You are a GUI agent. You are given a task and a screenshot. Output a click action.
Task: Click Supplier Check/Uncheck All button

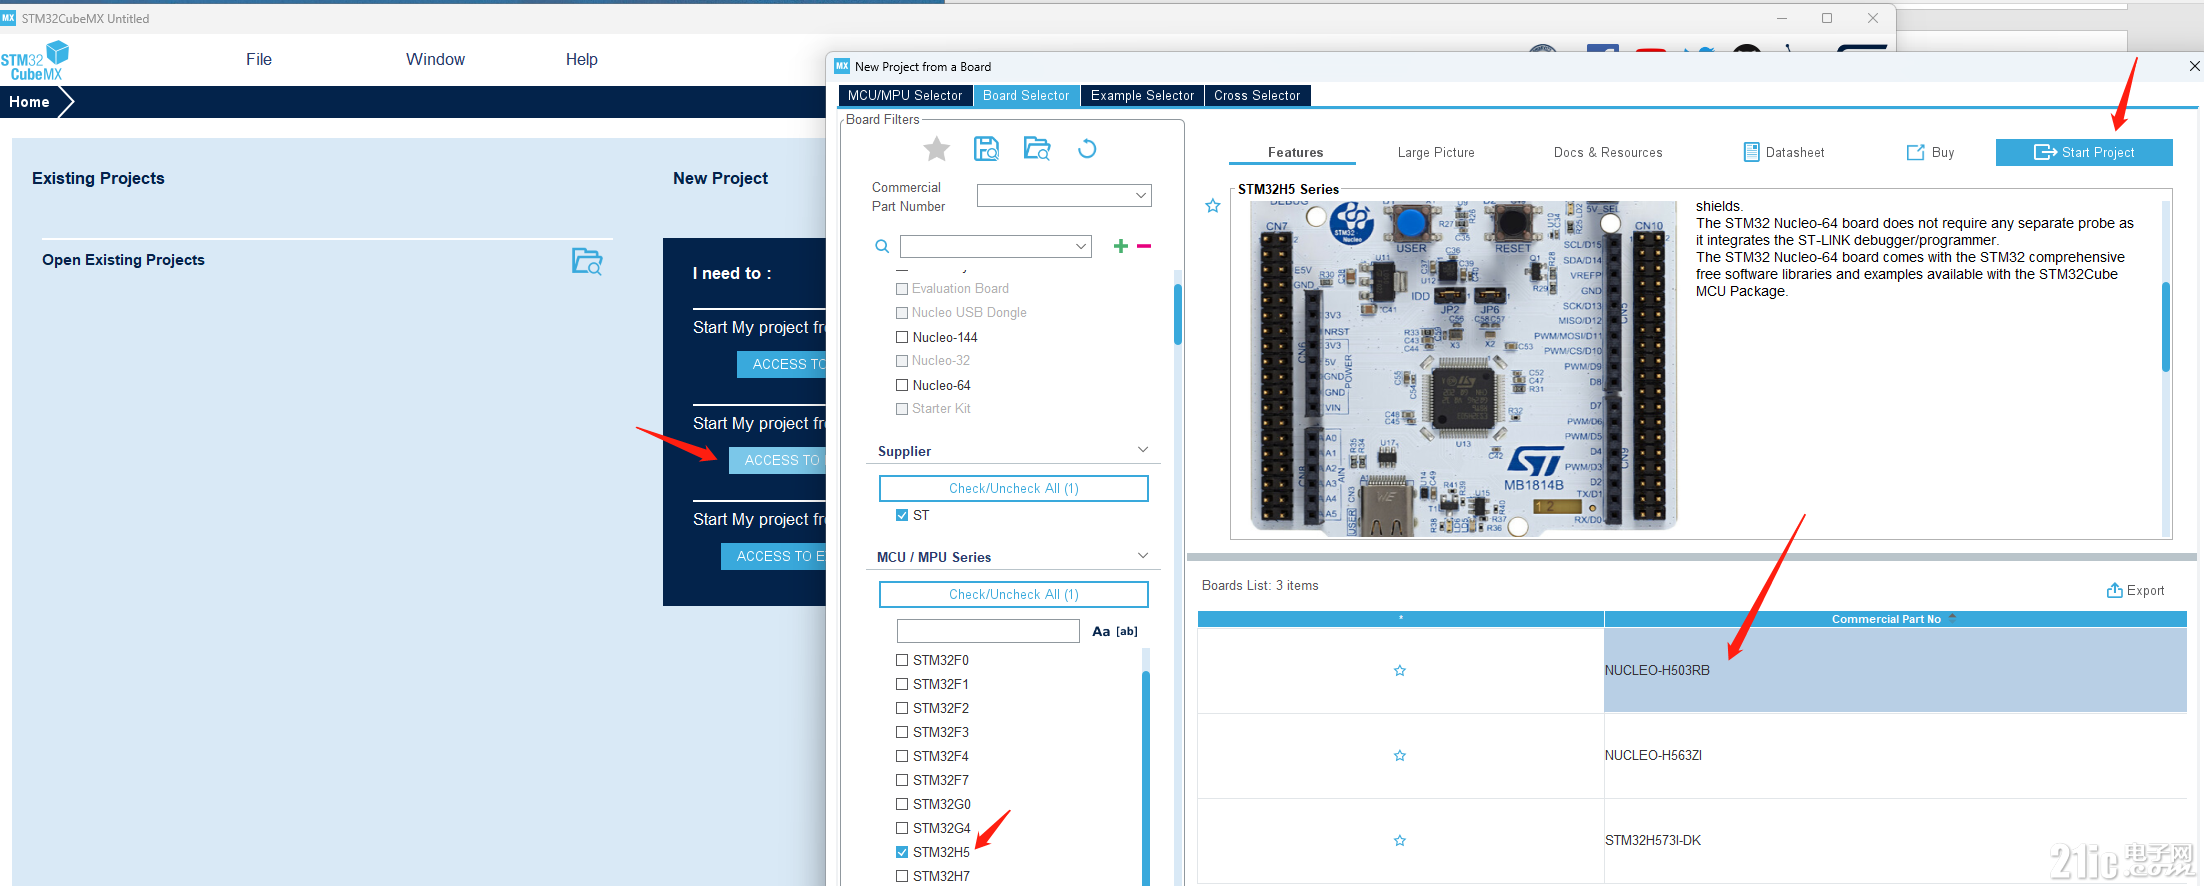(1013, 489)
